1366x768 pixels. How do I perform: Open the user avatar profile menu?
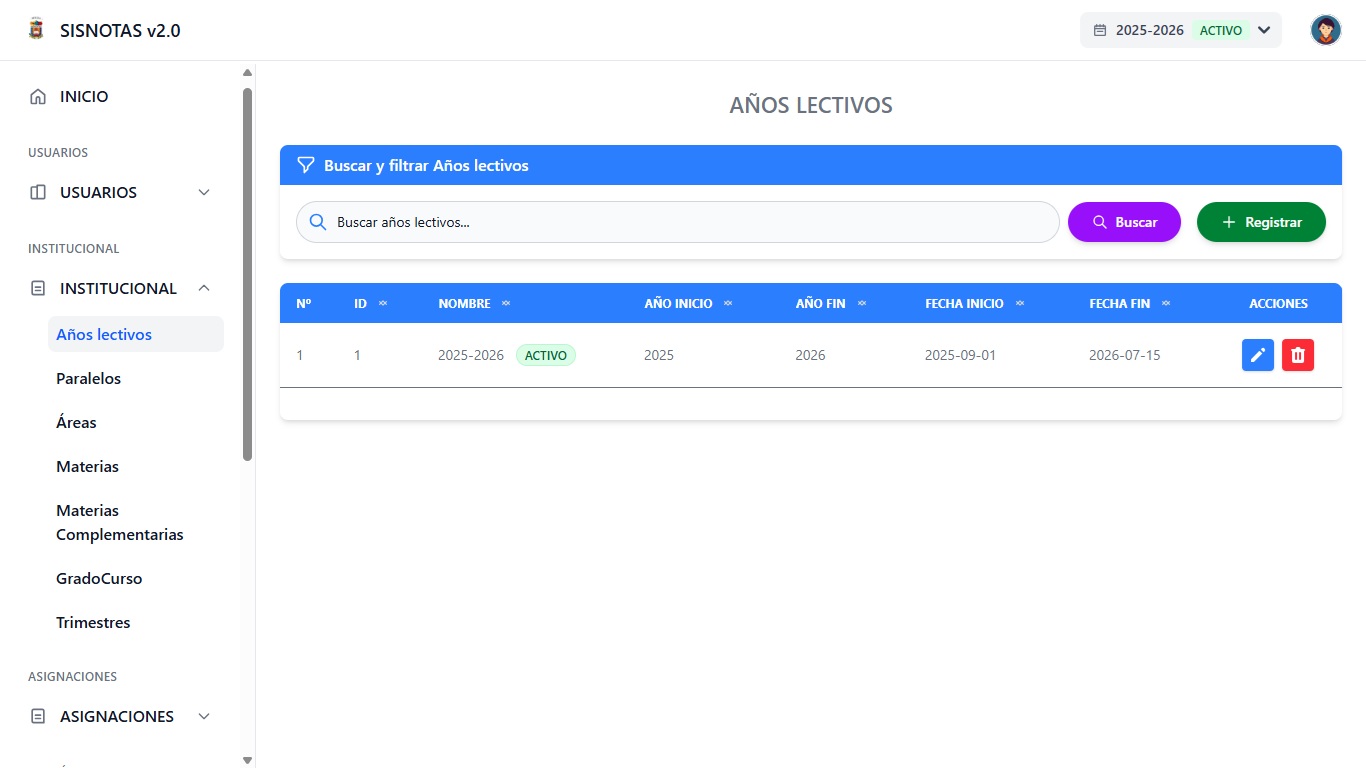1326,30
